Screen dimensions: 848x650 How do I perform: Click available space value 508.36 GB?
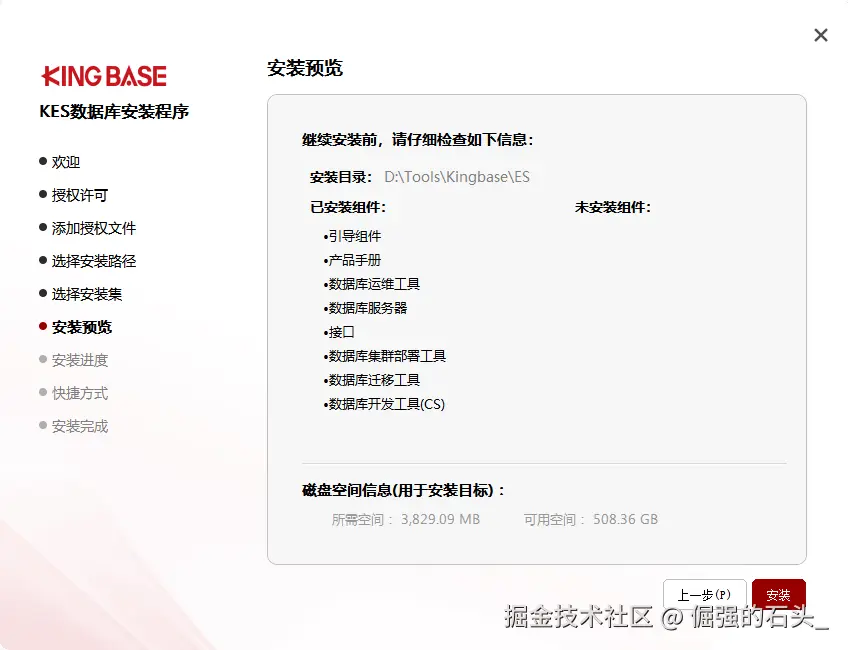pyautogui.click(x=625, y=519)
